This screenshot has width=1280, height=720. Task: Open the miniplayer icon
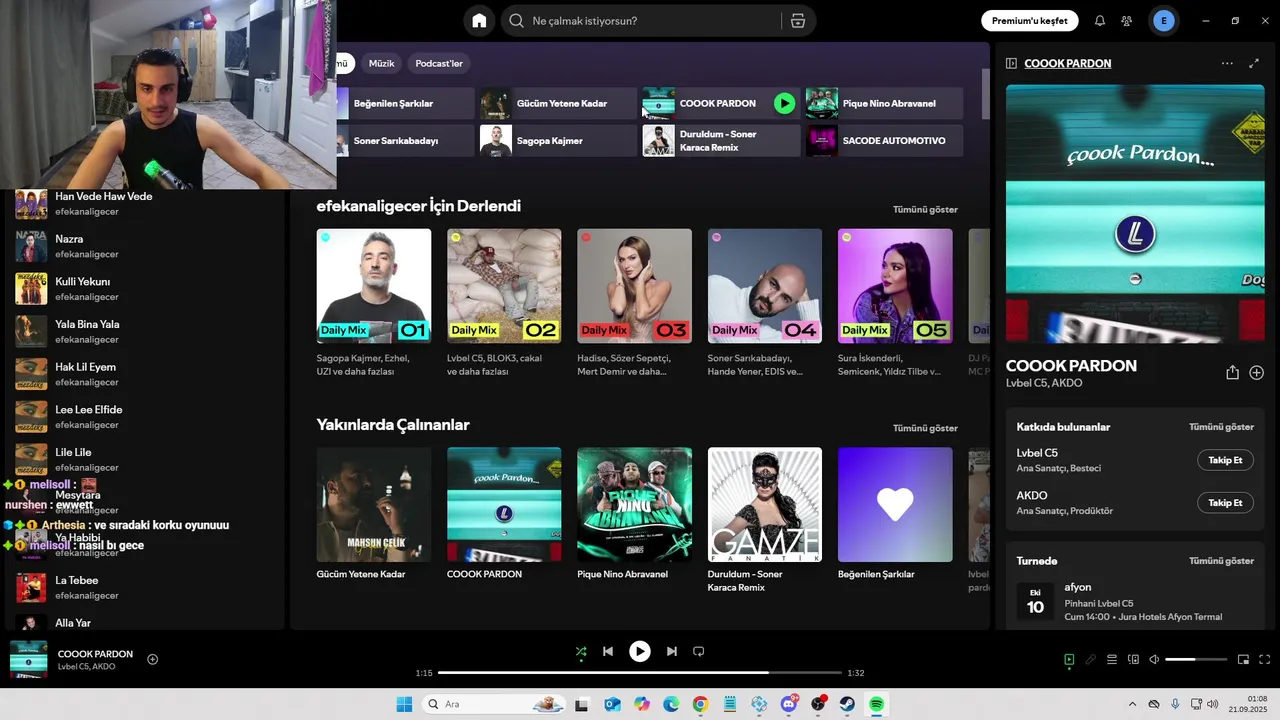click(x=1243, y=660)
